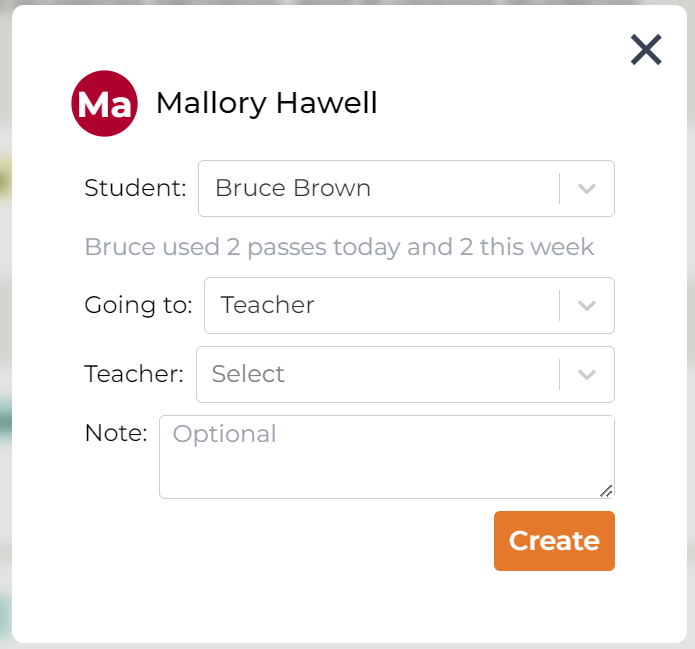Click the Going to field's vertical divider

(x=560, y=305)
